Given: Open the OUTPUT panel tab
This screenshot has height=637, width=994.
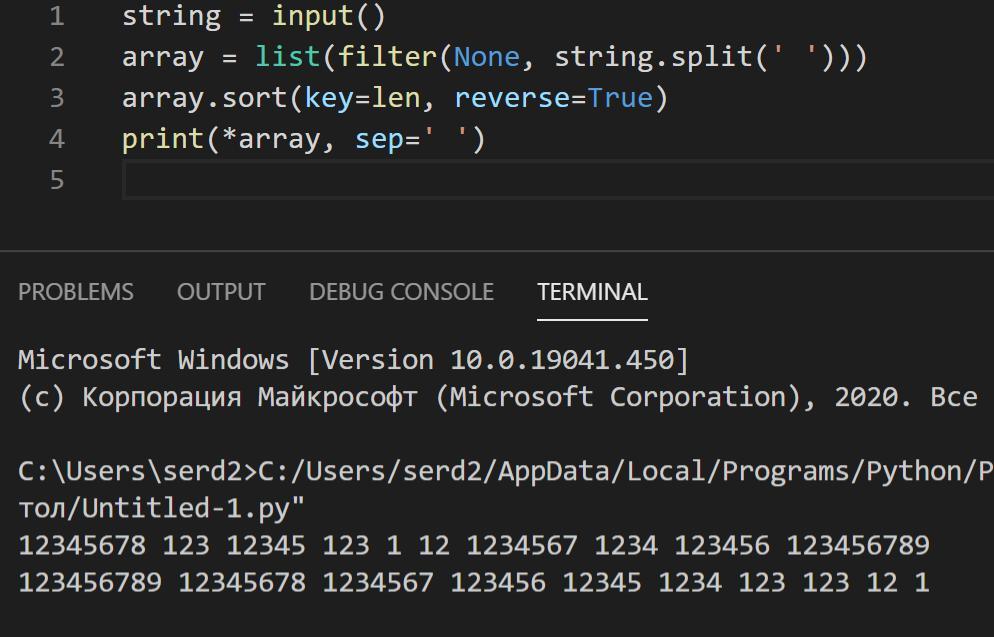Looking at the screenshot, I should tap(221, 292).
